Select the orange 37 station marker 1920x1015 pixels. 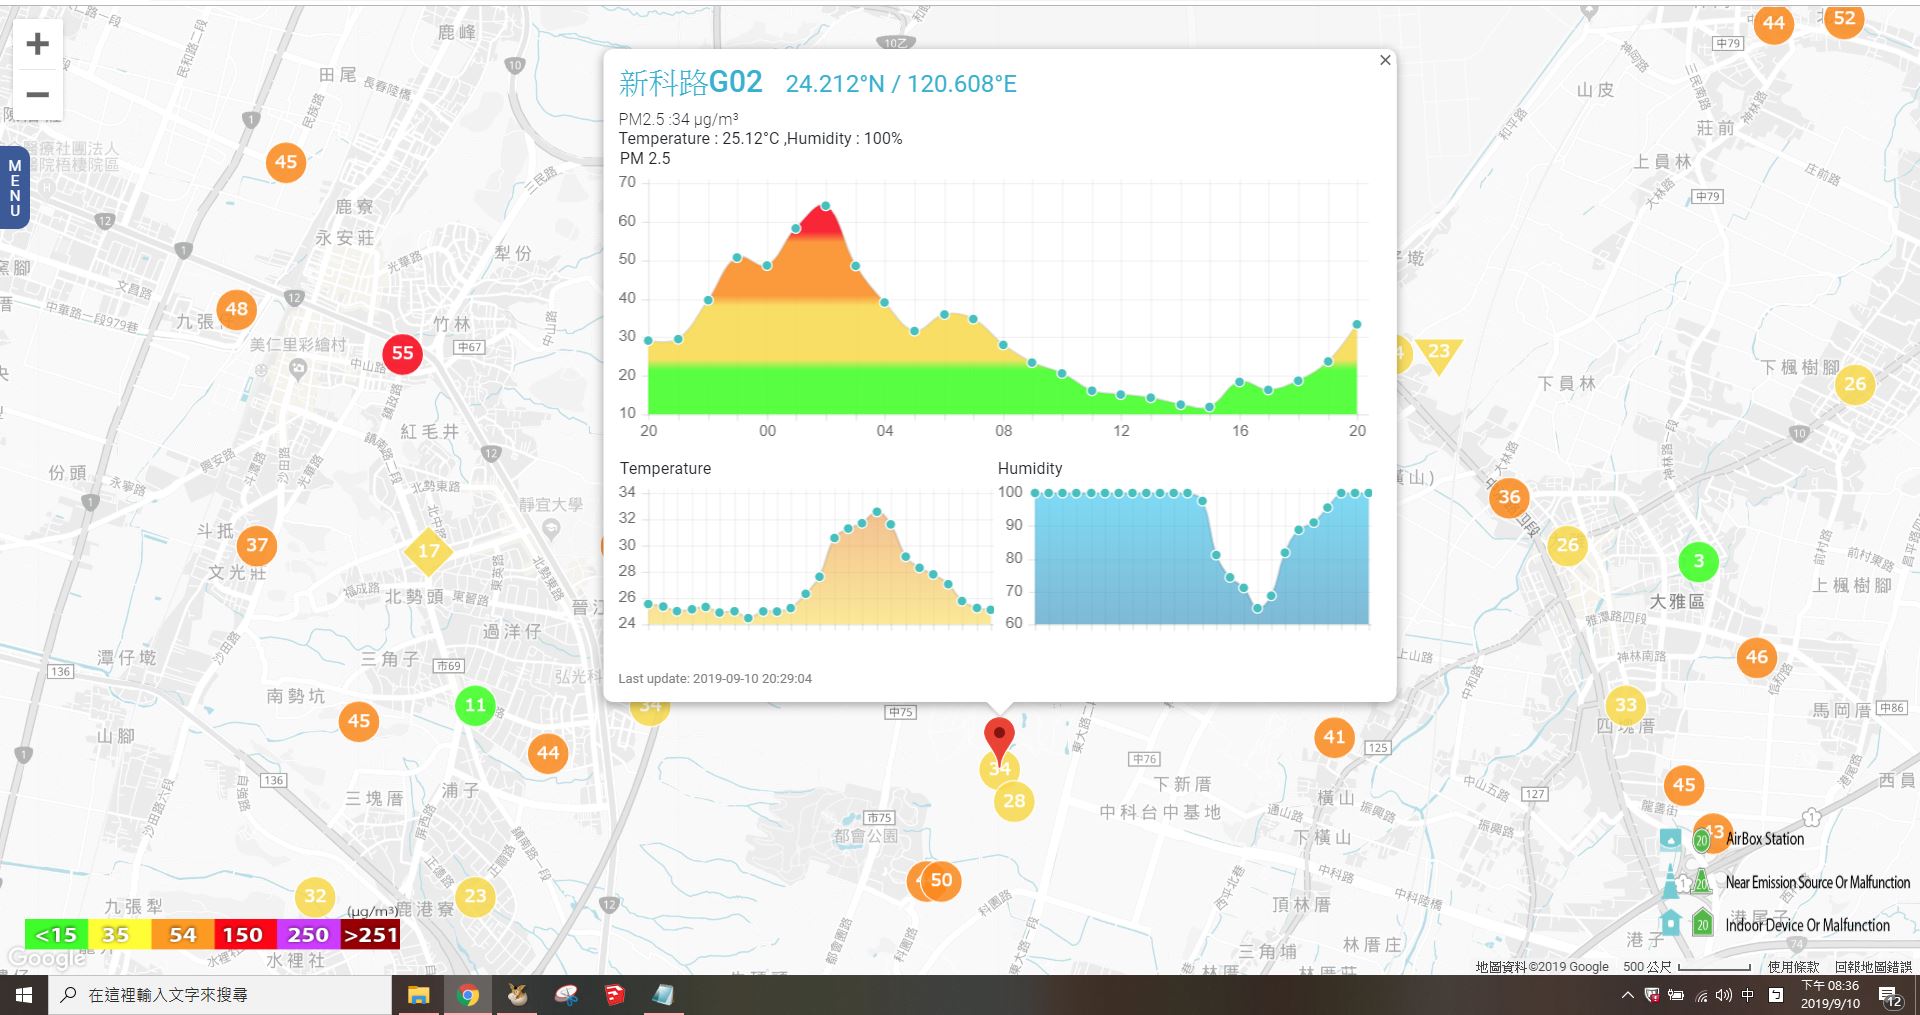pyautogui.click(x=257, y=545)
